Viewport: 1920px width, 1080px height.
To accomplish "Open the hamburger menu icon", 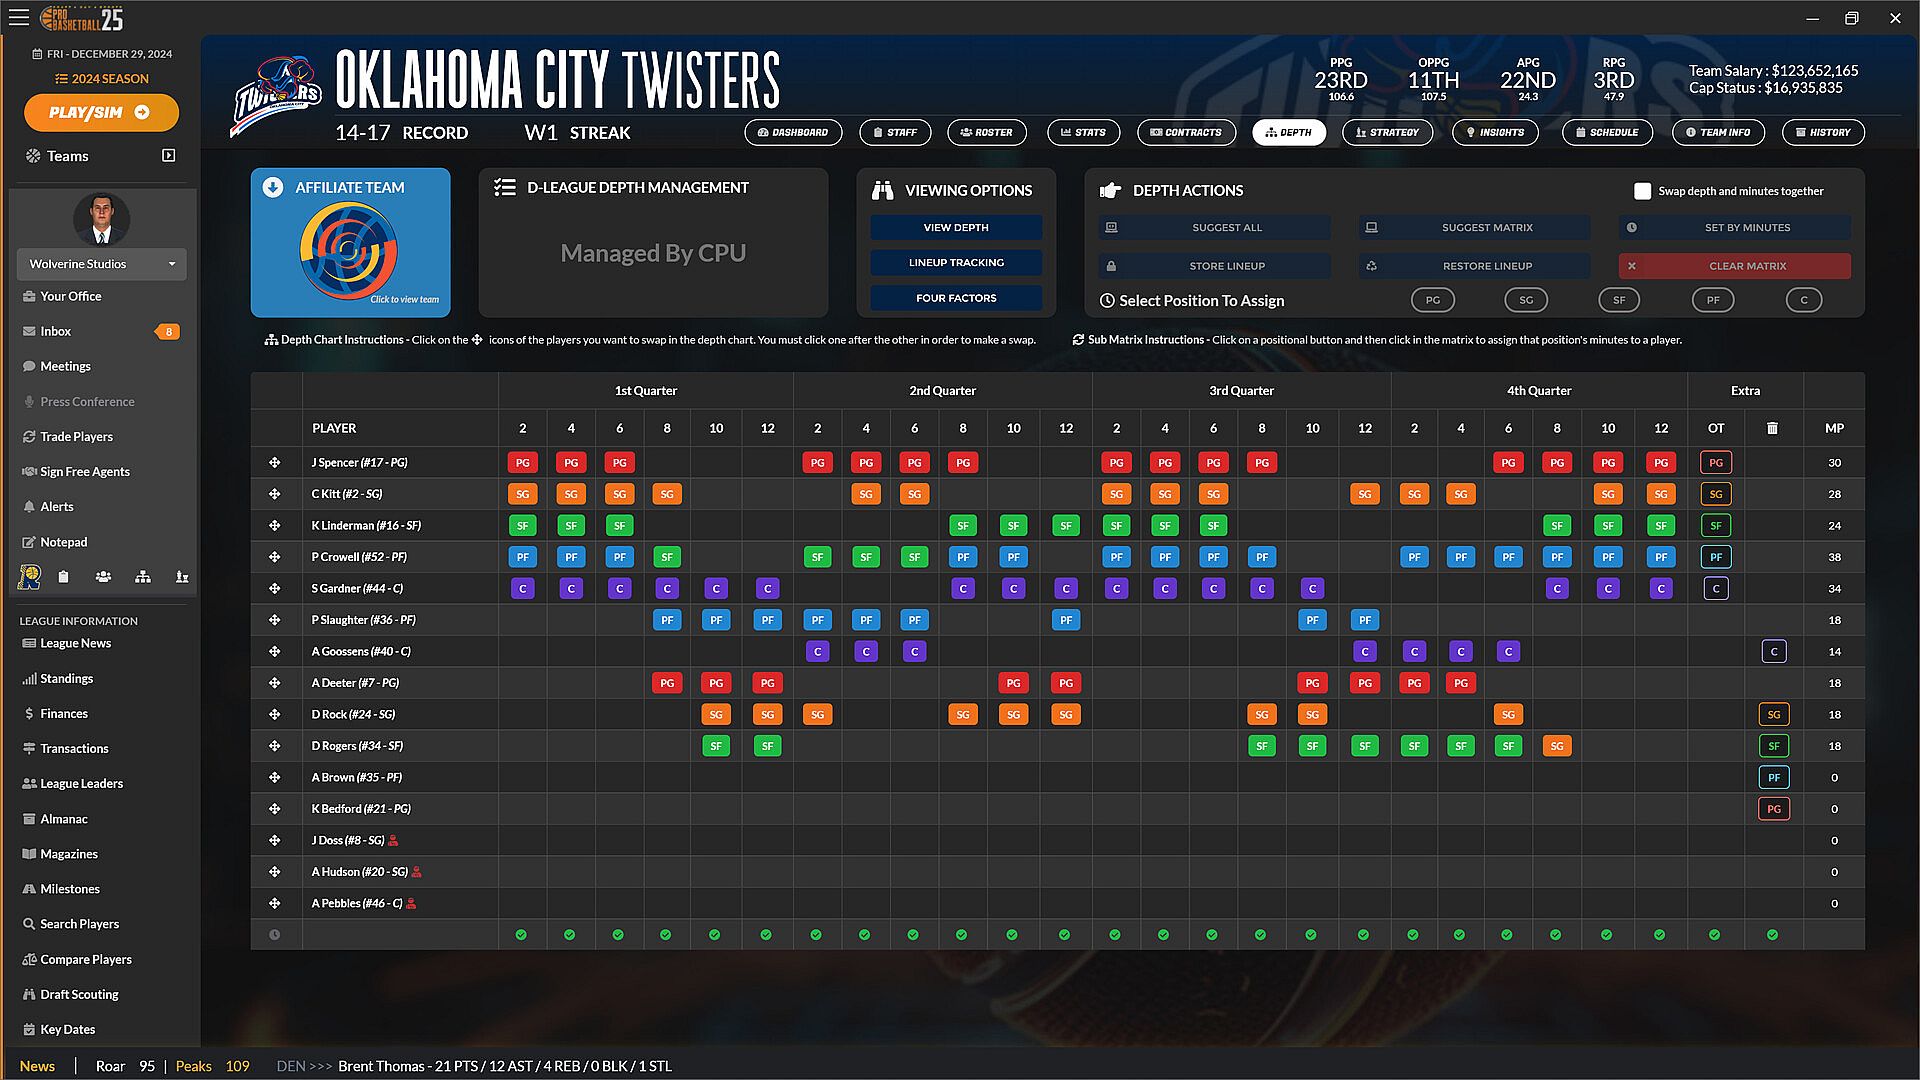I will pyautogui.click(x=19, y=18).
